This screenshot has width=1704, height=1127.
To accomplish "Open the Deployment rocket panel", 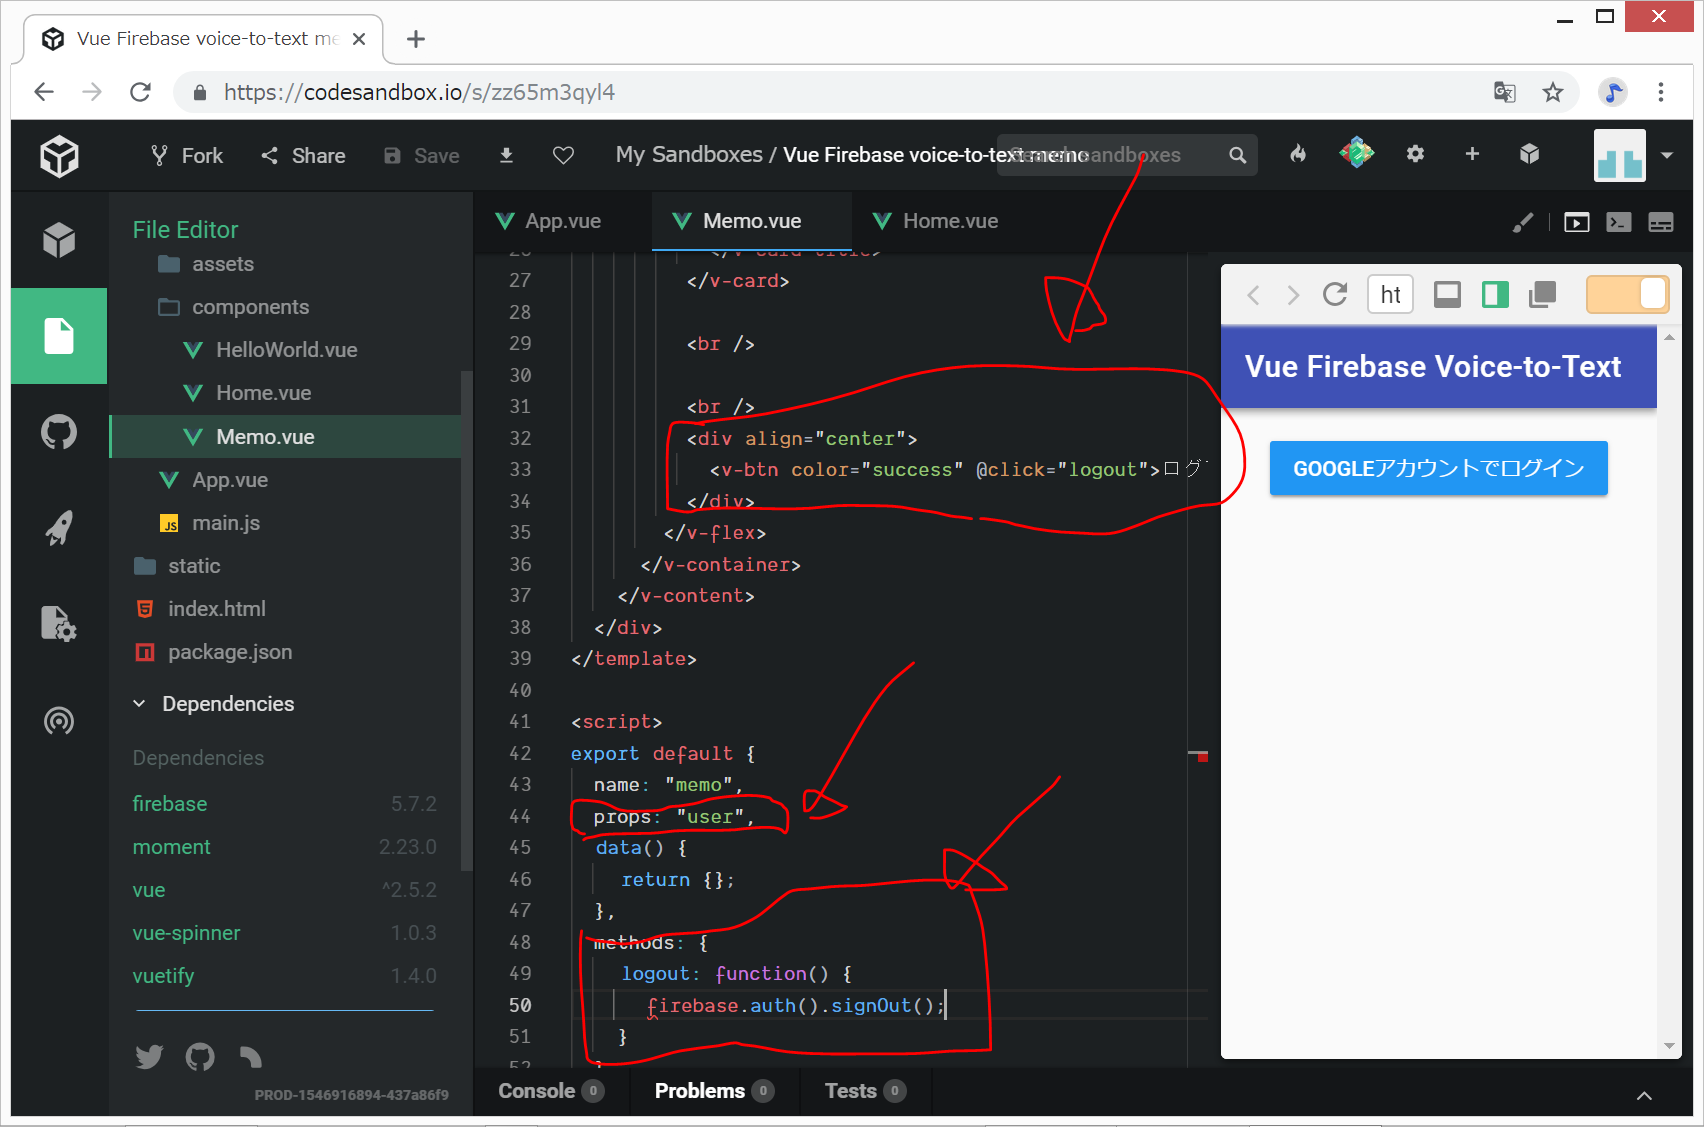I will tap(59, 528).
